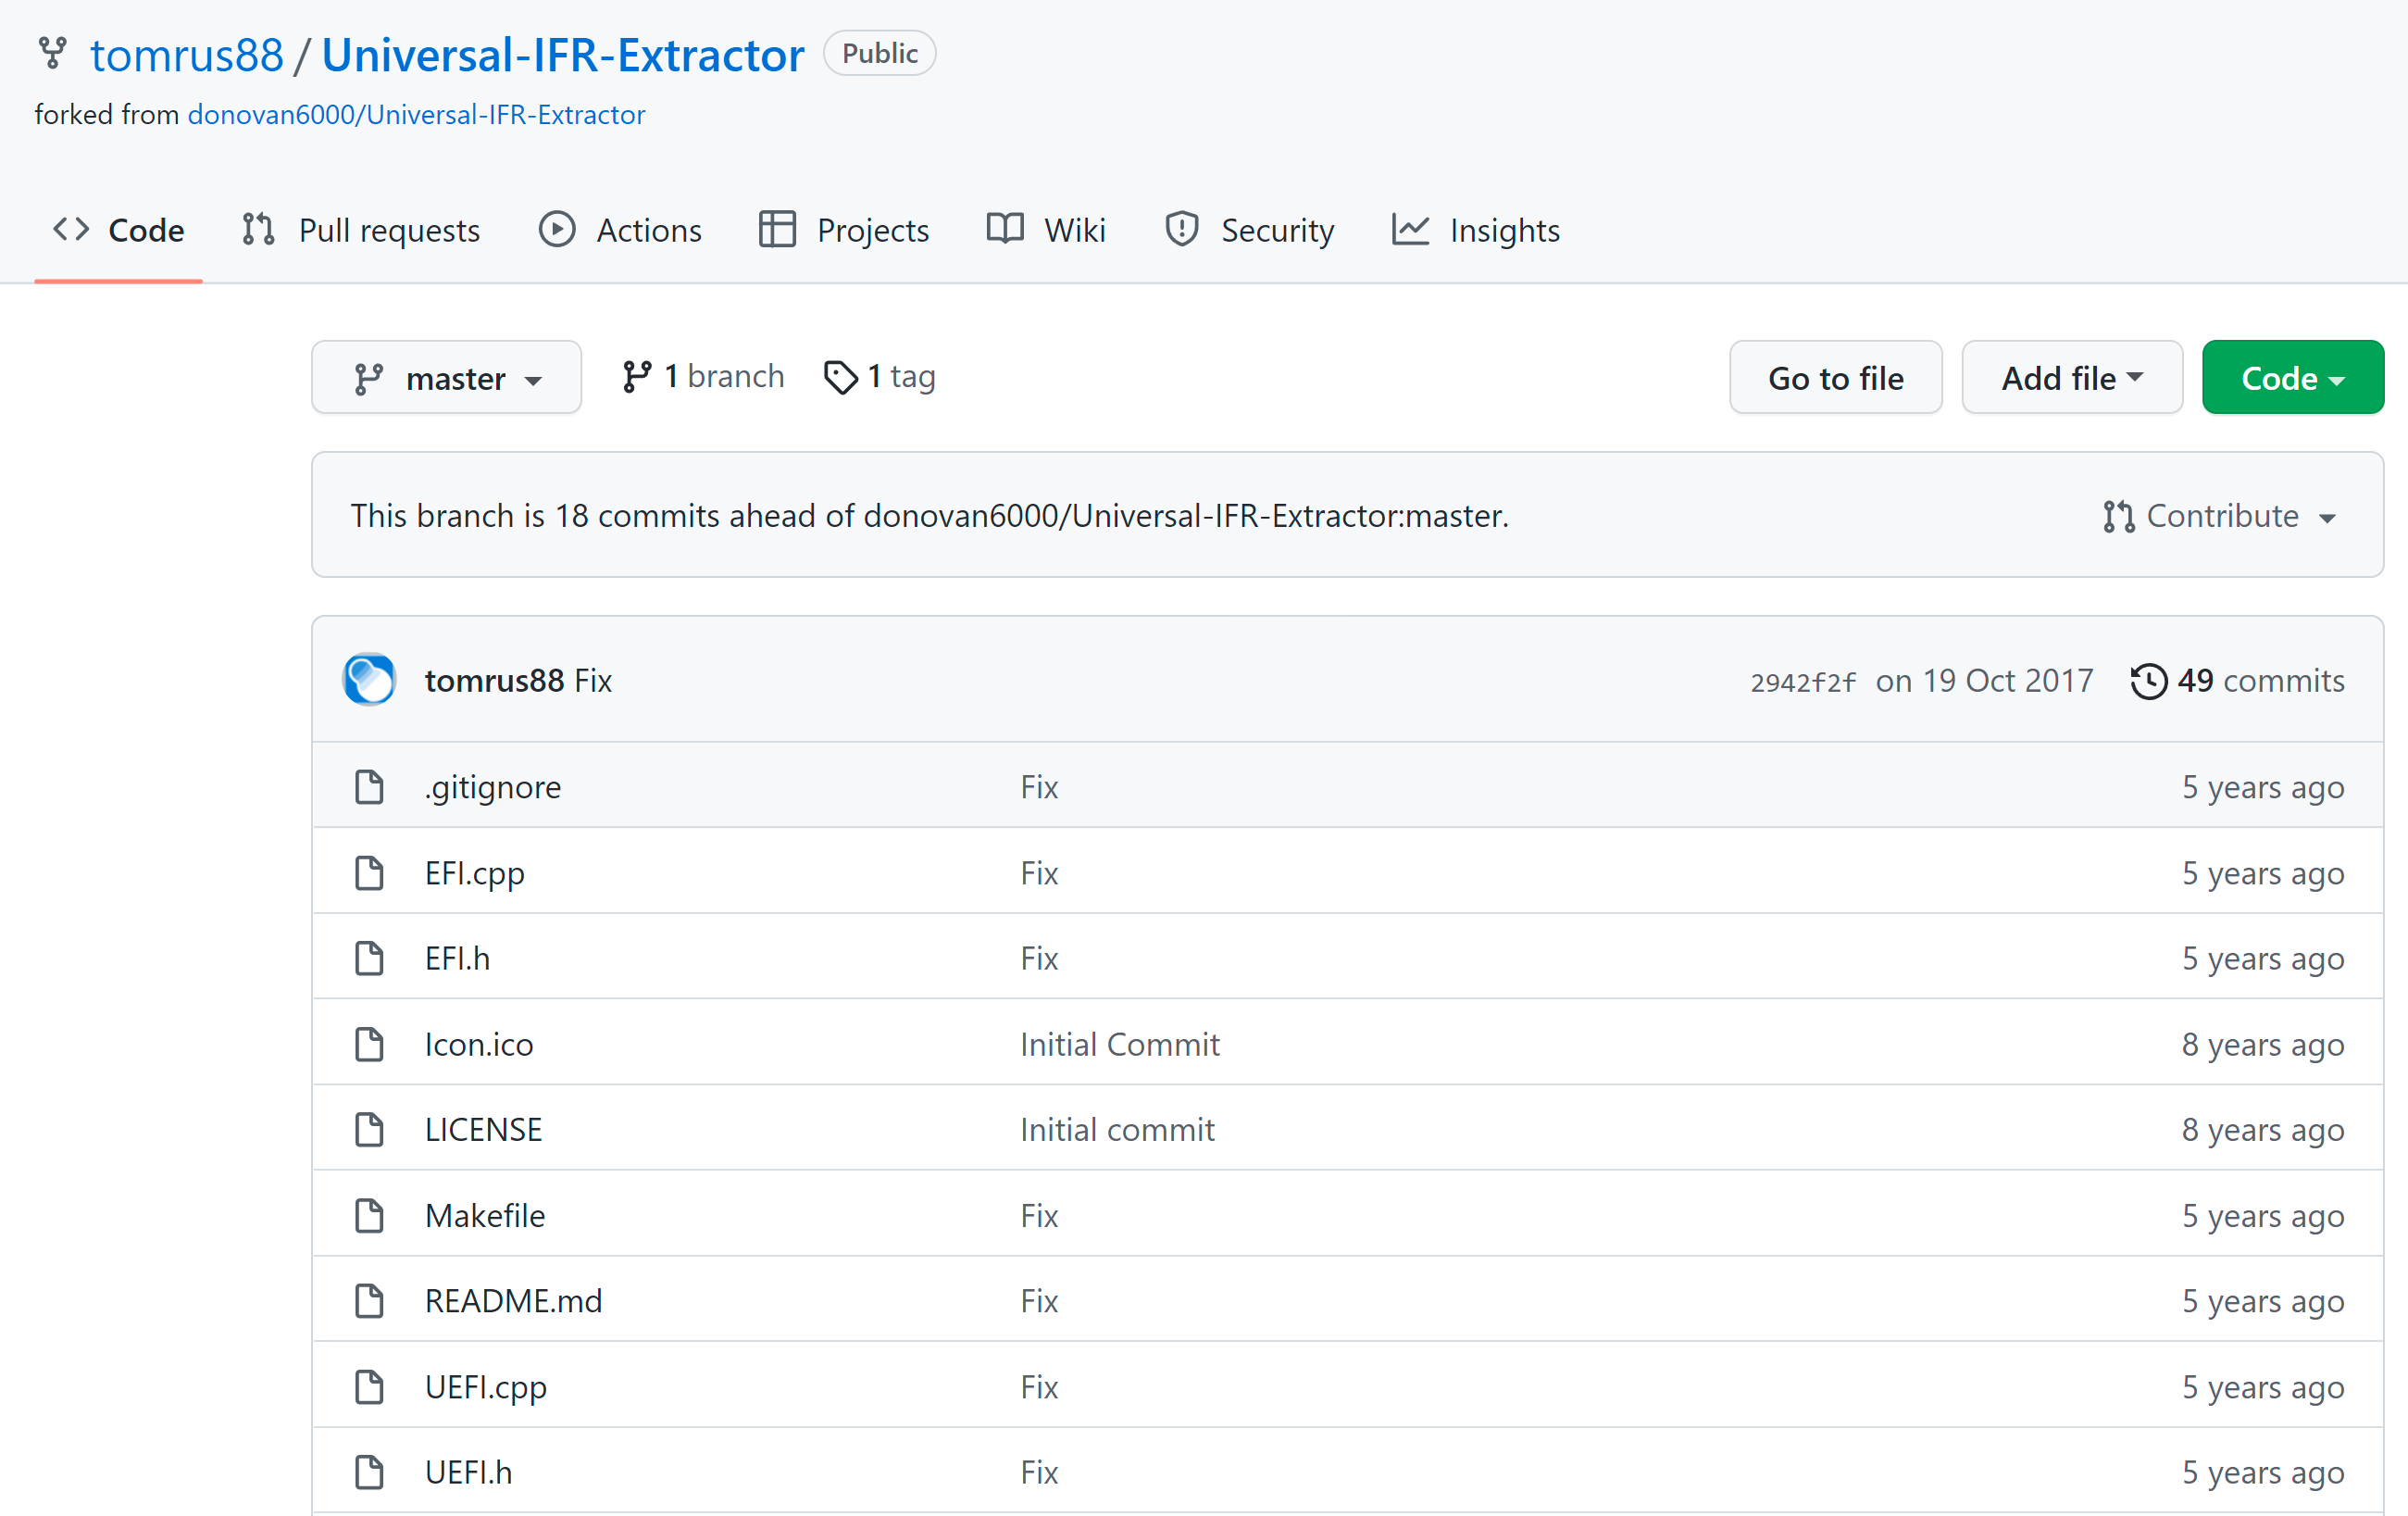Click the Security shield icon
The height and width of the screenshot is (1516, 2408).
(1182, 229)
